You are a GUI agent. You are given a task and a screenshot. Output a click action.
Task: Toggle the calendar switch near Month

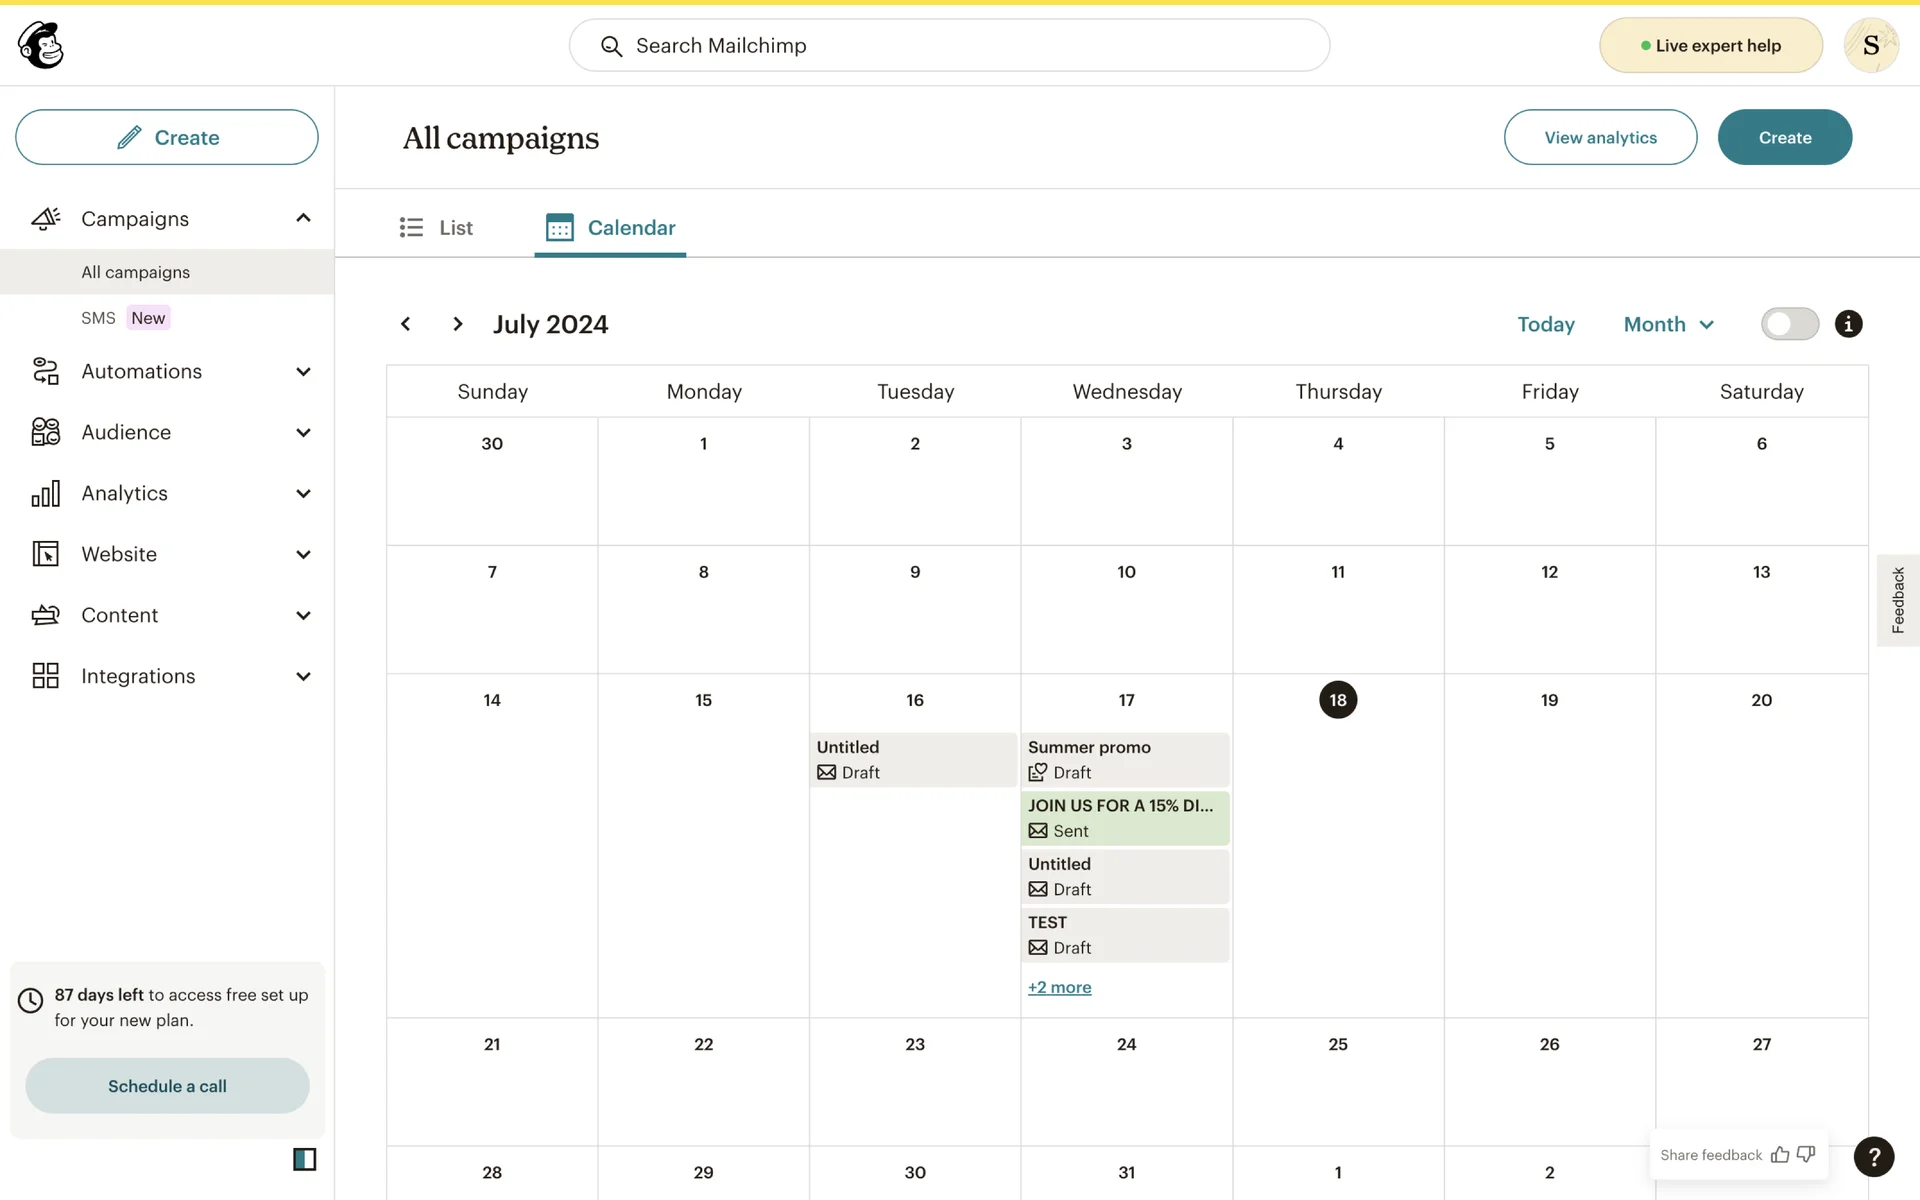point(1789,324)
